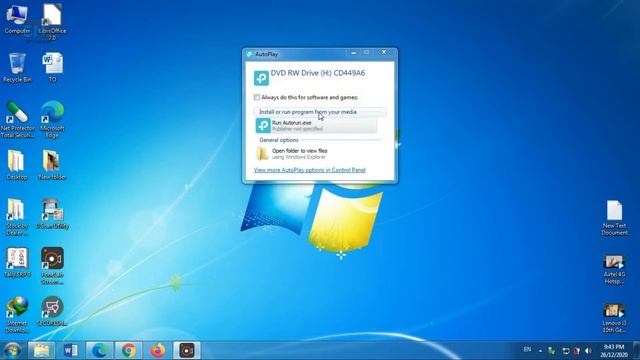Screen dimensions: 640x360
Task: Click the AutoPlay title bar icon
Action: [x=250, y=54]
